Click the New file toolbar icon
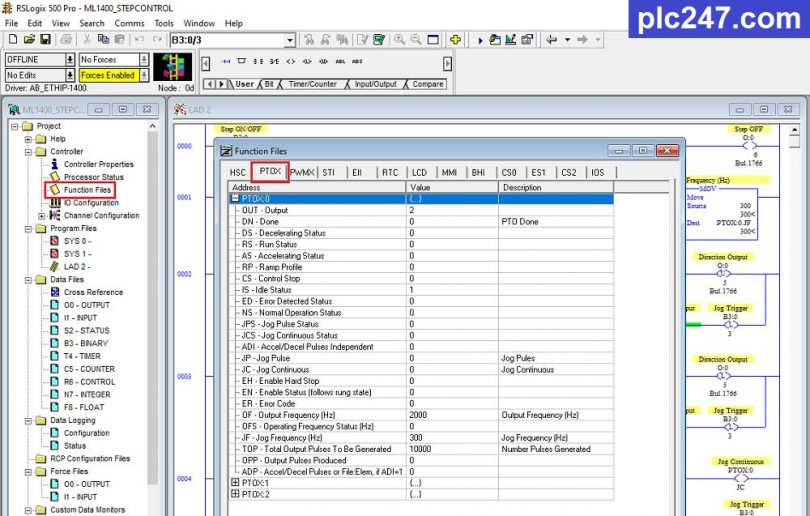Viewport: 810px width, 516px height. point(13,39)
